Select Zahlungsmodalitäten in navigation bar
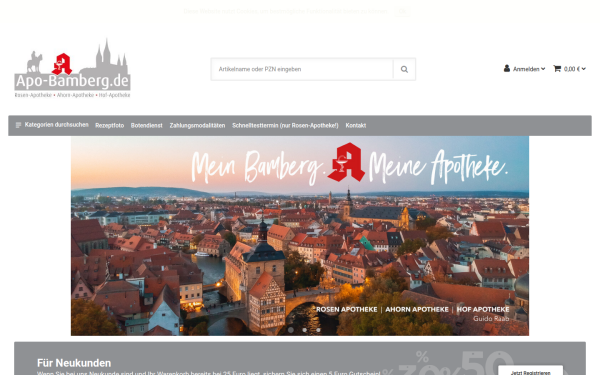Viewport: 600px width, 375px height. click(x=197, y=126)
